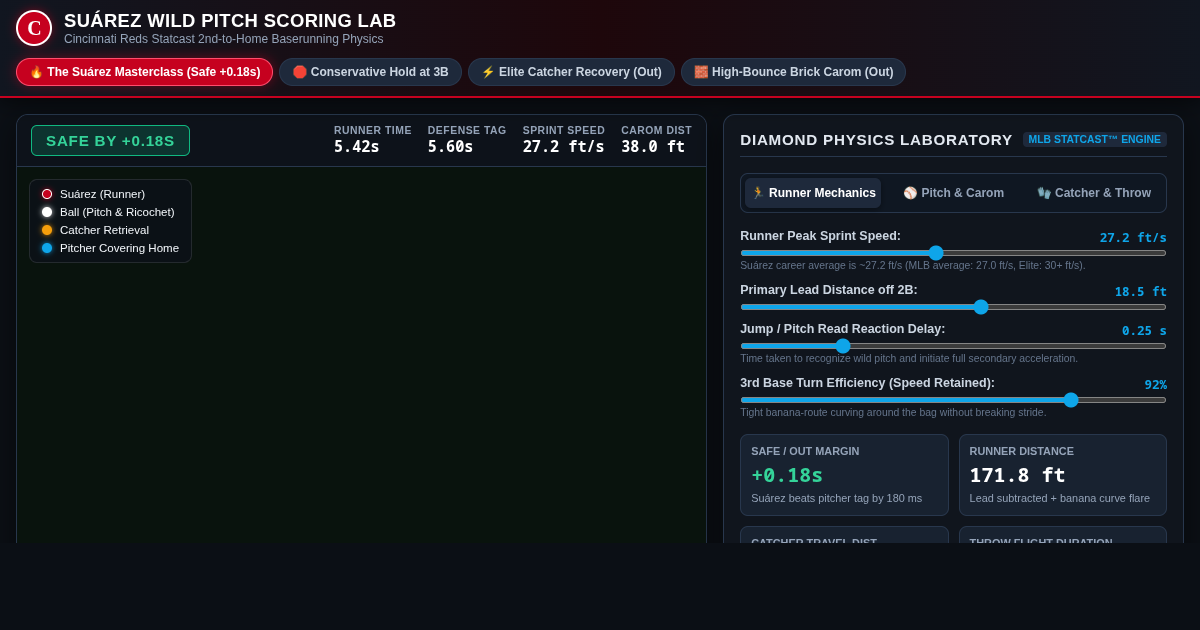Click the SPRINT SPEED 27.2 ft/s stat
The image size is (1200, 630).
tap(563, 140)
